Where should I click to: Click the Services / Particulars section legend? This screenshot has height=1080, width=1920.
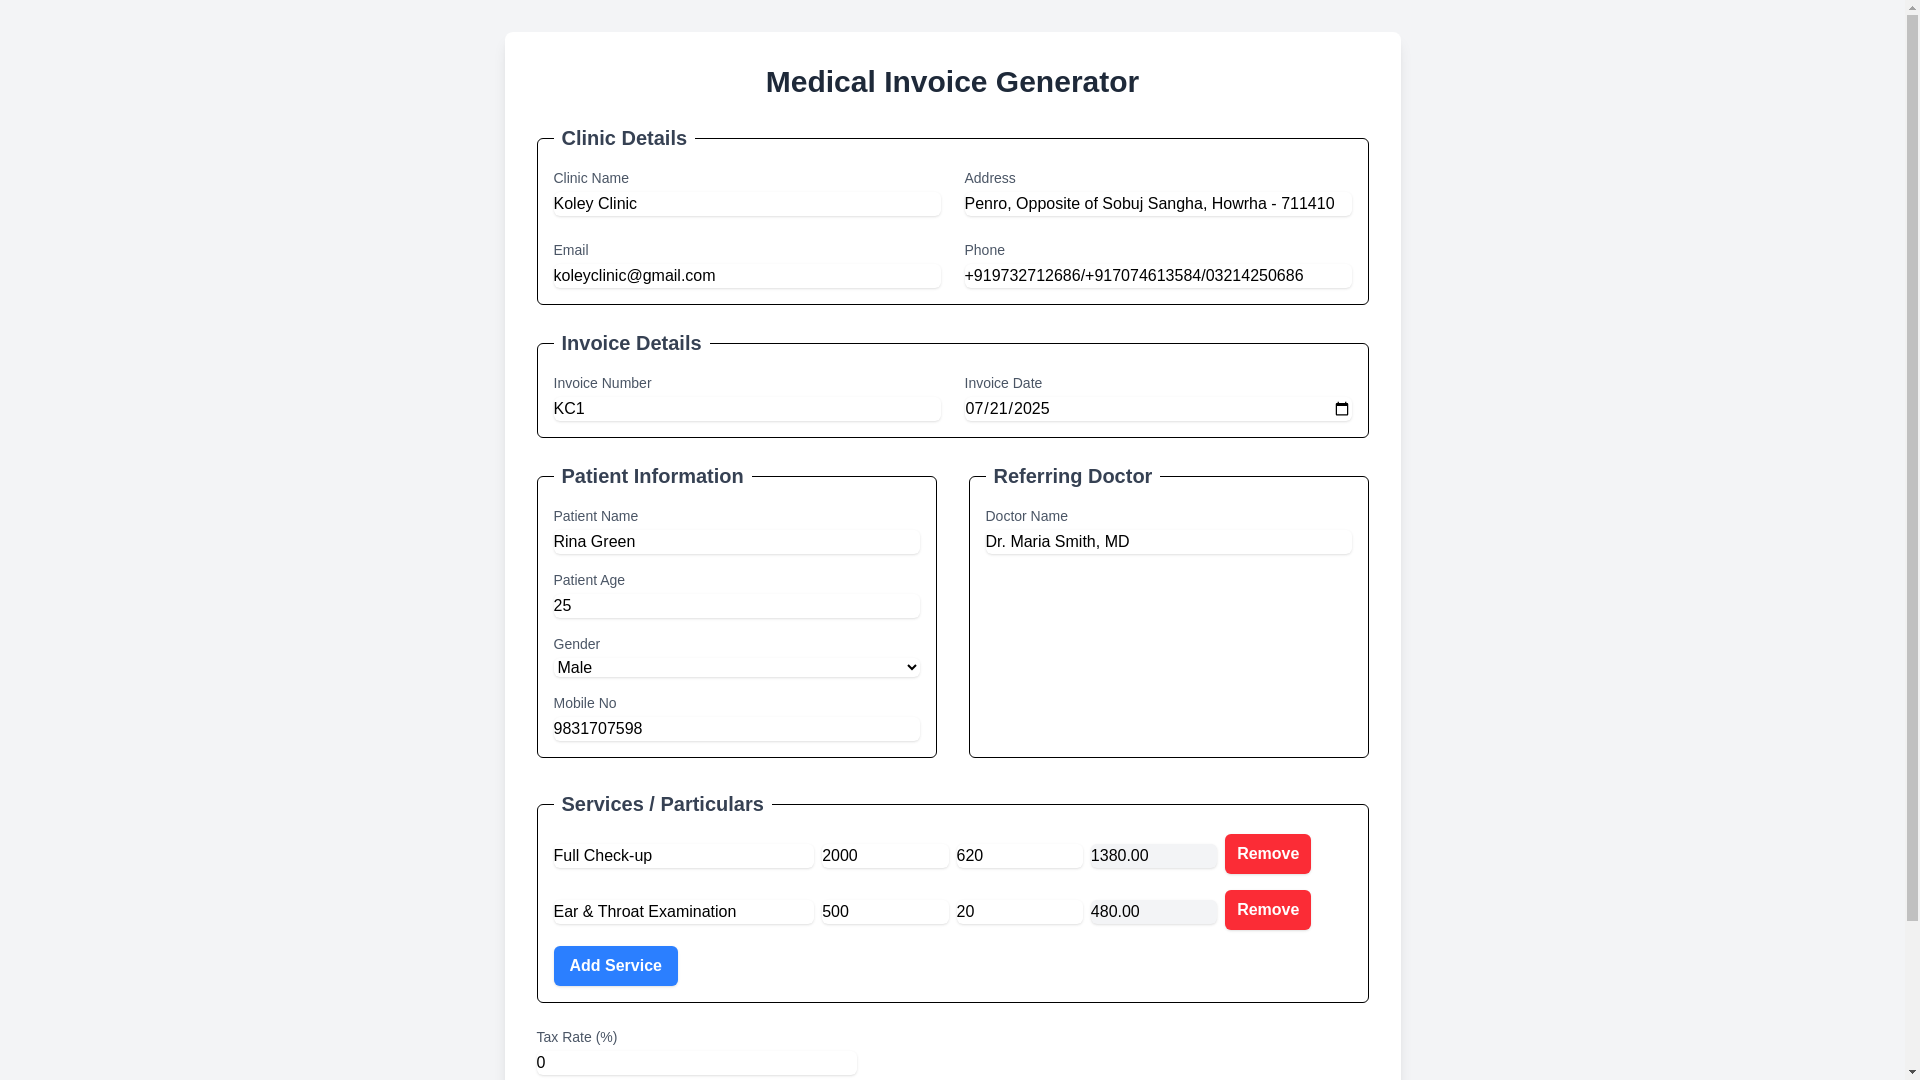pyautogui.click(x=662, y=804)
